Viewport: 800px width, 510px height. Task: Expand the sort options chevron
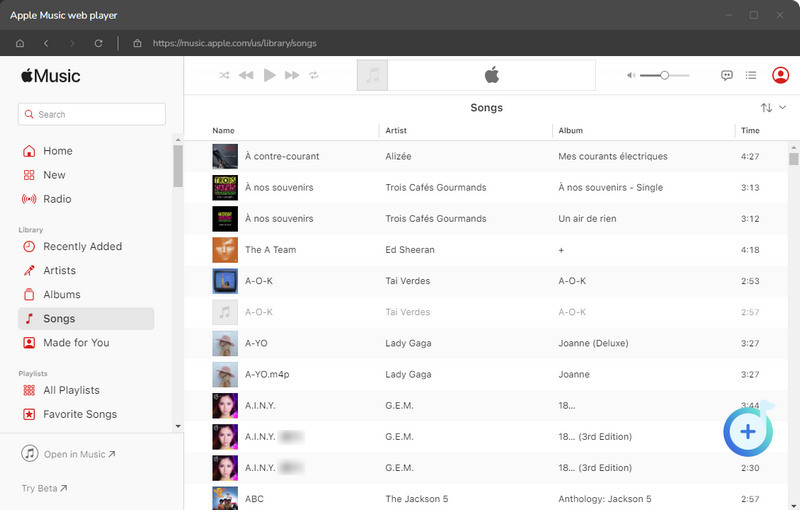coord(783,108)
